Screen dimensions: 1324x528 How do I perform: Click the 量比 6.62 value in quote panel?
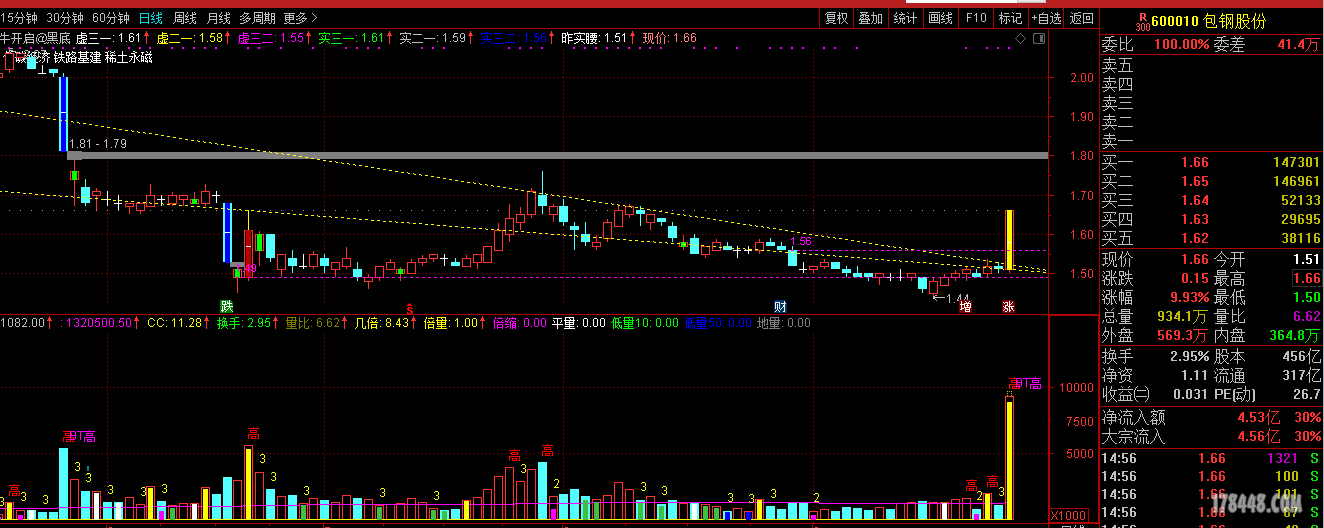pyautogui.click(x=1305, y=316)
